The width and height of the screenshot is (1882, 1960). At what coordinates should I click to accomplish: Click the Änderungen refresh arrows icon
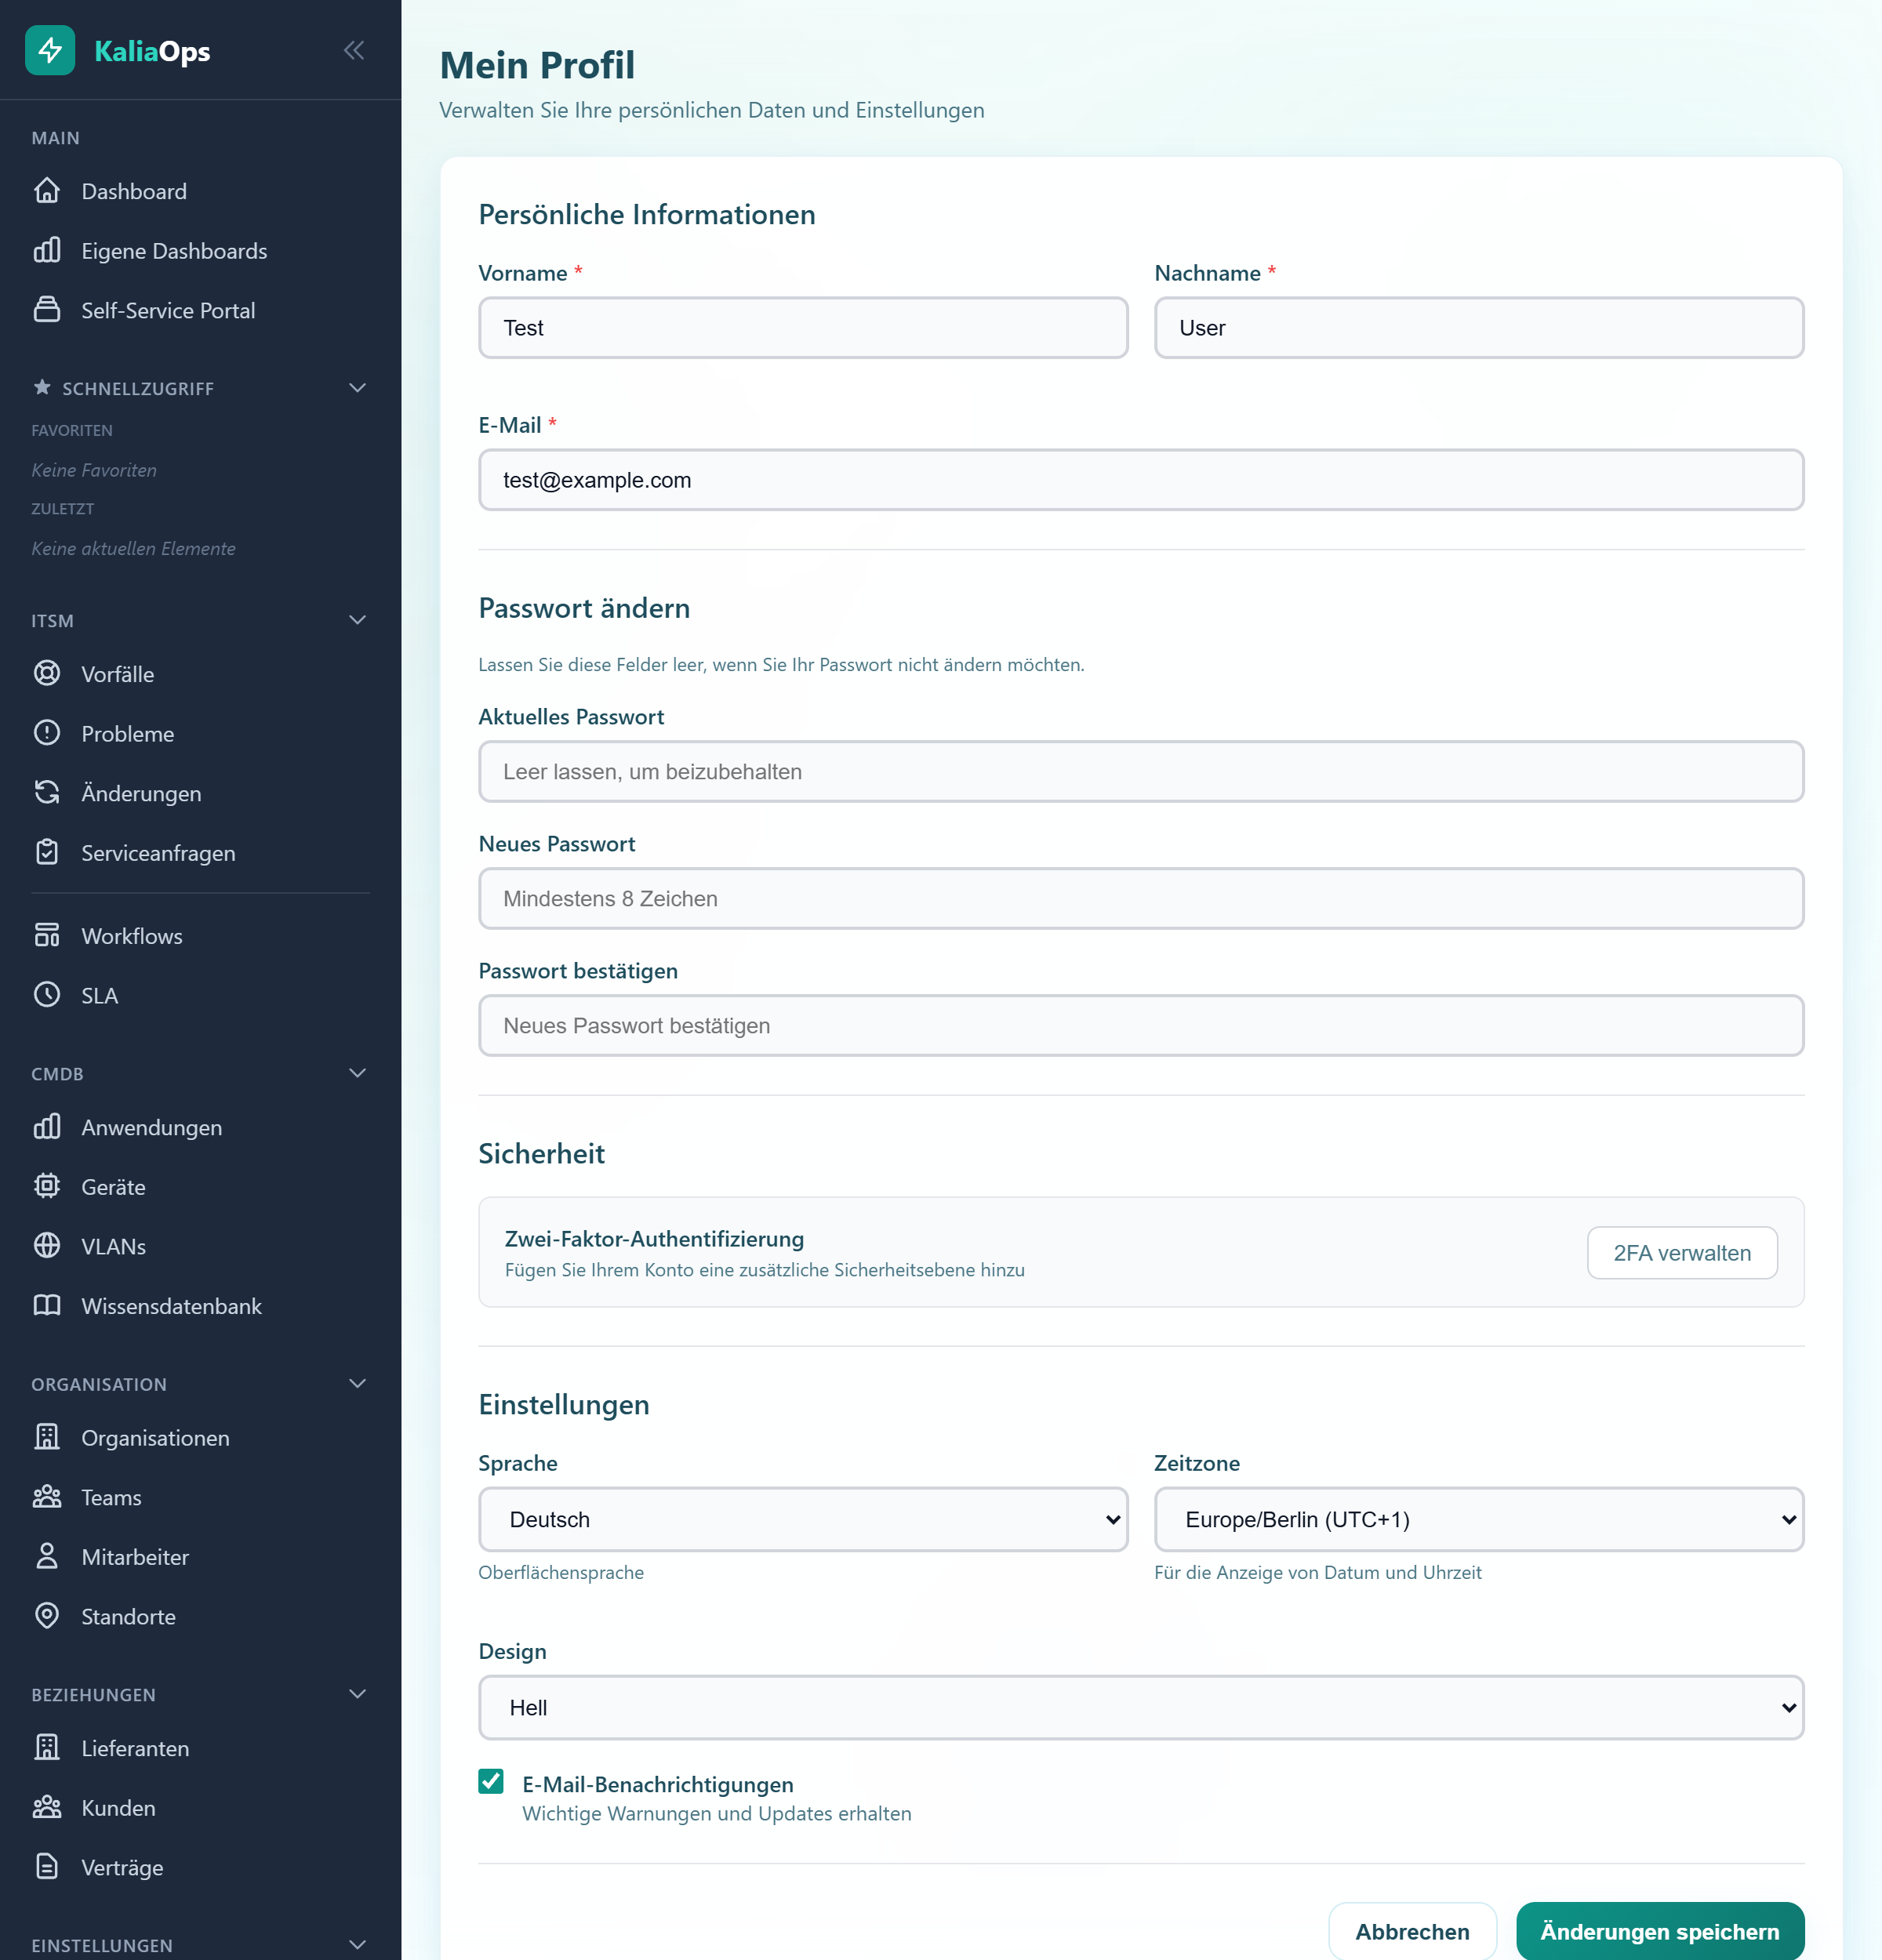coord(47,792)
